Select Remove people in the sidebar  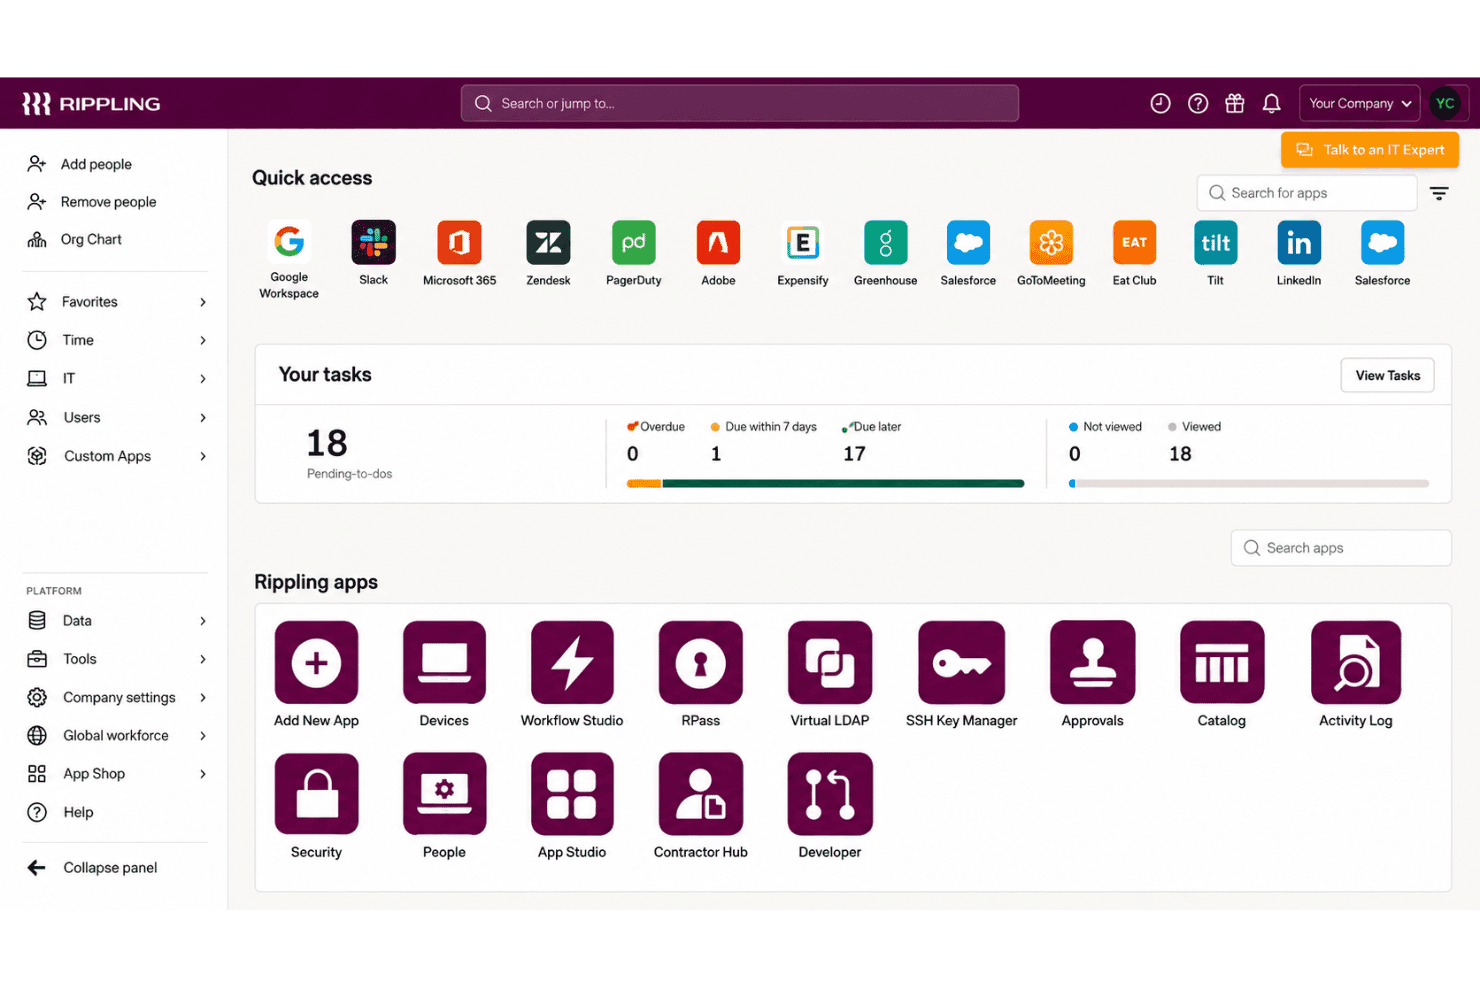(x=92, y=202)
